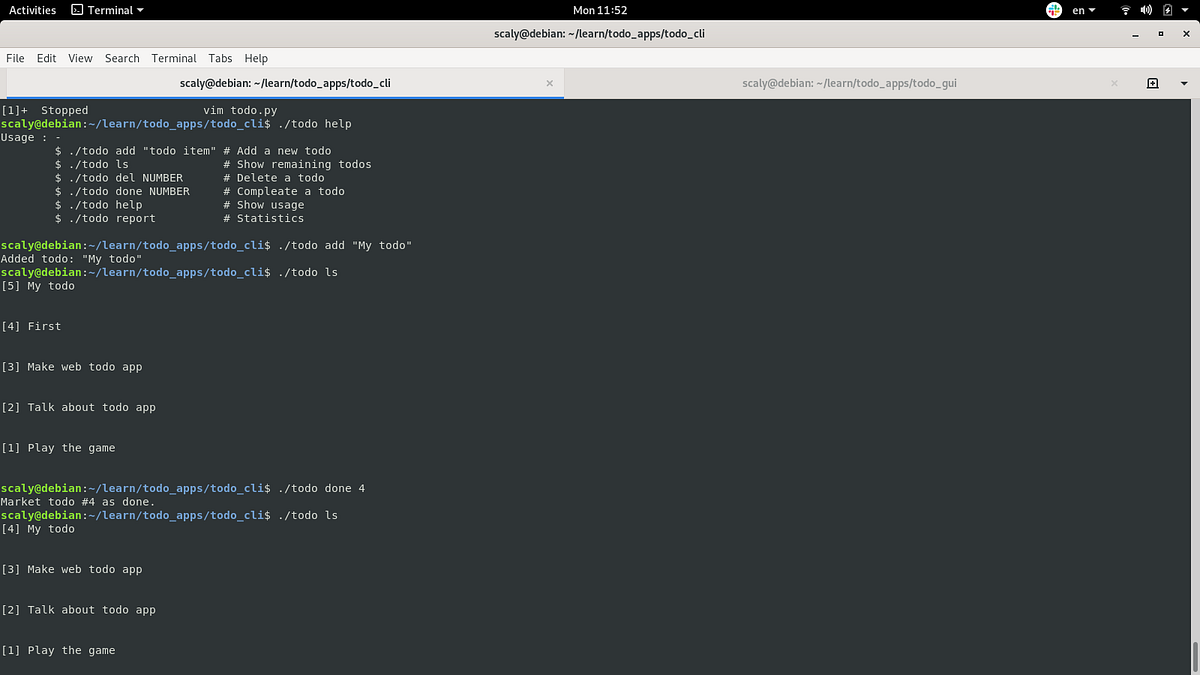Open the Edit menu
Image resolution: width=1200 pixels, height=675 pixels.
[x=46, y=58]
